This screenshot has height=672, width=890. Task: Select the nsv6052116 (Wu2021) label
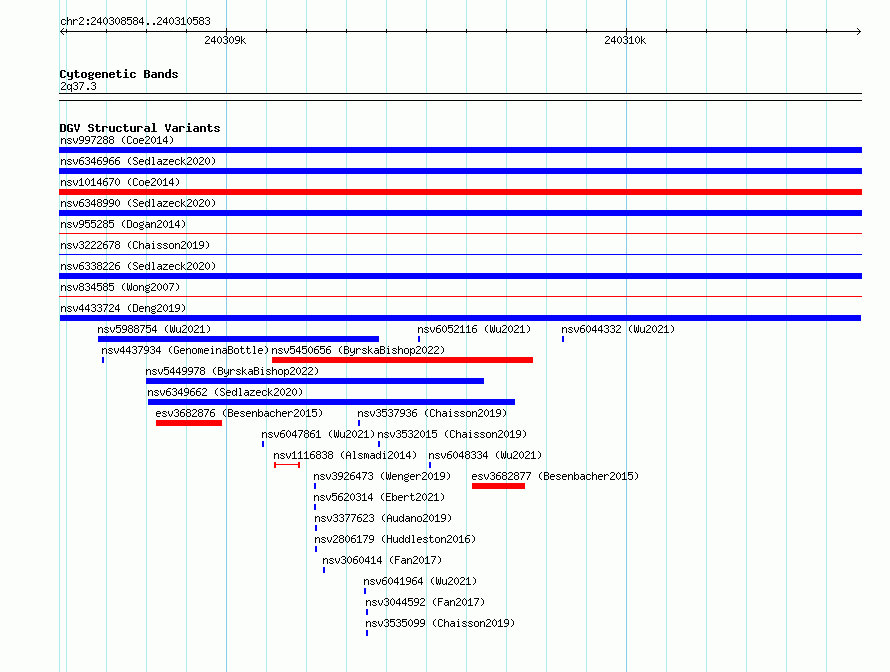(474, 329)
